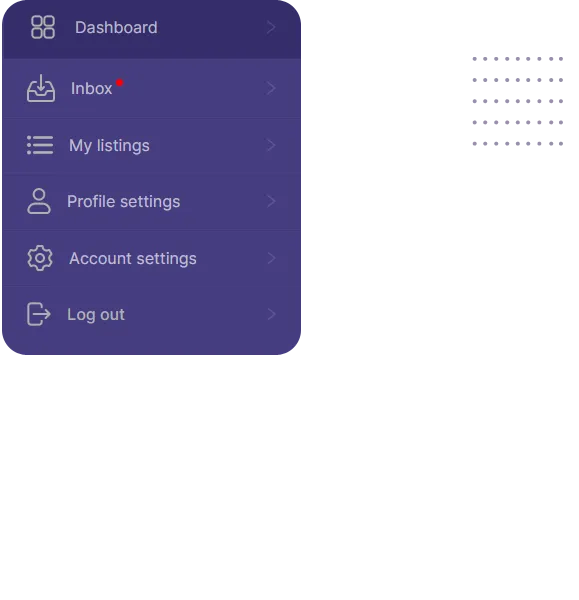This screenshot has height=600, width=579.
Task: Click the Dashboard grid icon
Action: 43,27
